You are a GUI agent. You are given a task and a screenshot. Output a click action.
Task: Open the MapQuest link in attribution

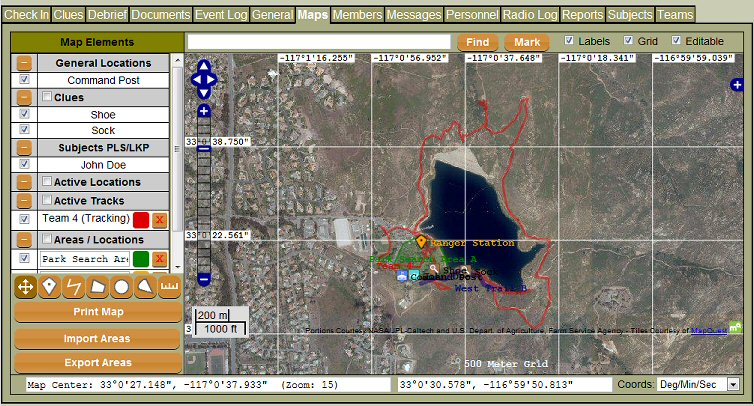coord(709,330)
